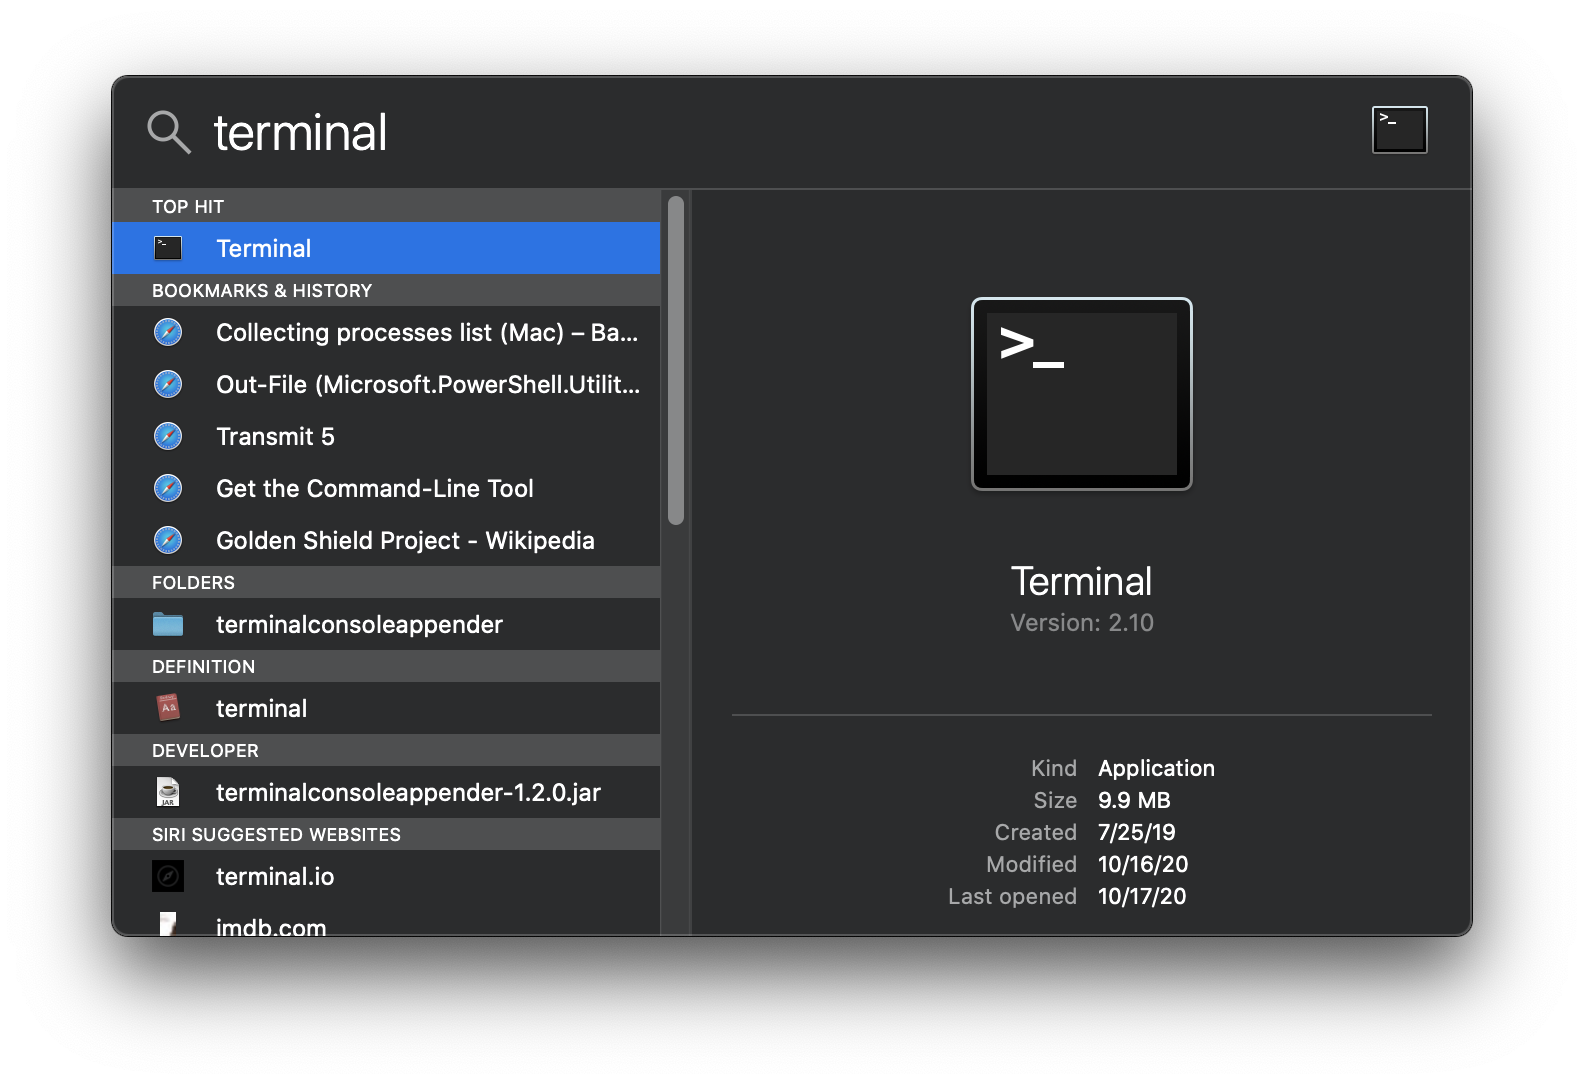Viewport: 1584px width, 1084px height.
Task: Click the blue folder icon for terminalconsoleappender
Action: click(x=168, y=624)
